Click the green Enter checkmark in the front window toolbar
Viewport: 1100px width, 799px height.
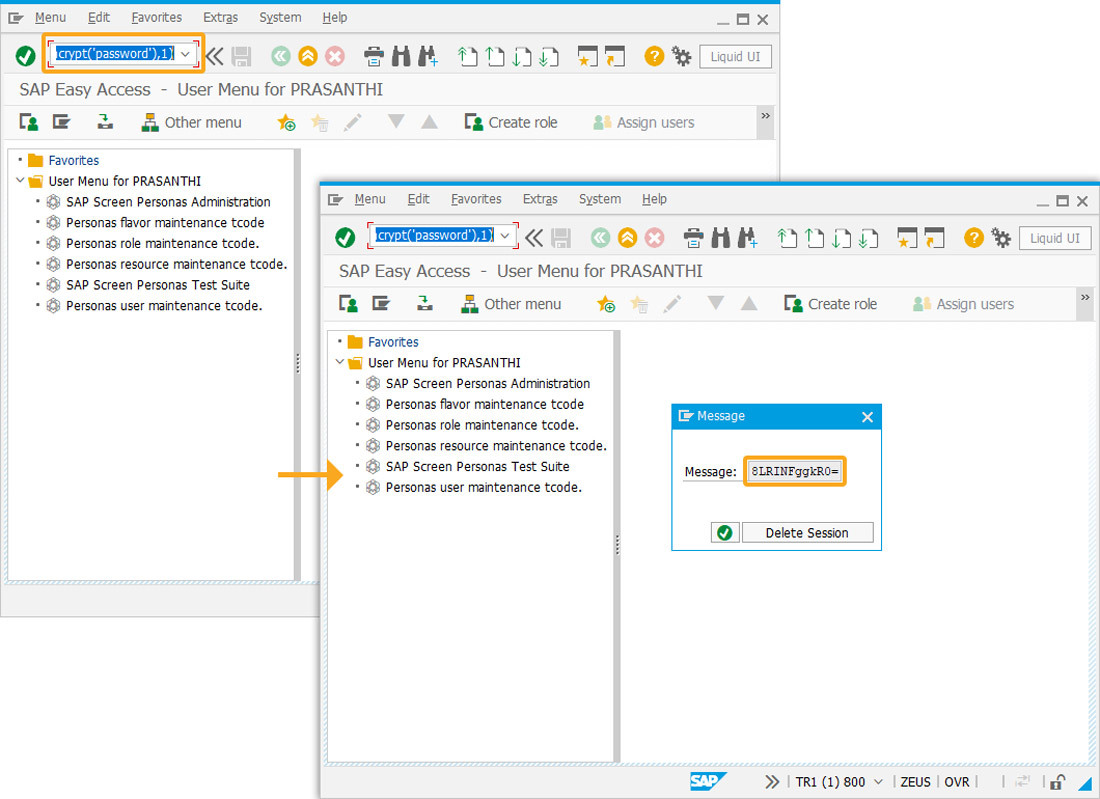pyautogui.click(x=345, y=237)
